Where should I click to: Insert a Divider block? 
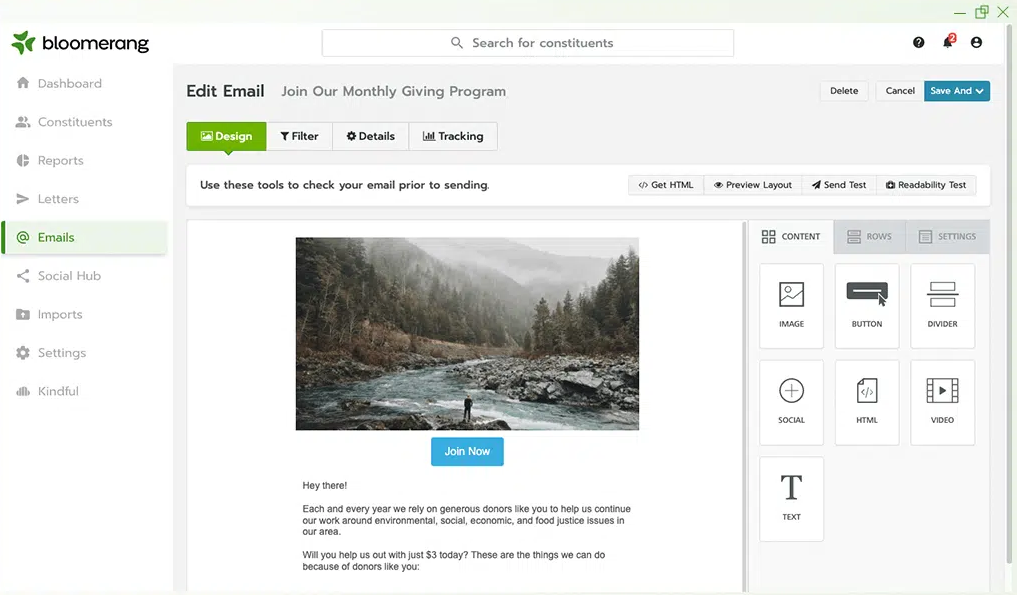coord(941,305)
